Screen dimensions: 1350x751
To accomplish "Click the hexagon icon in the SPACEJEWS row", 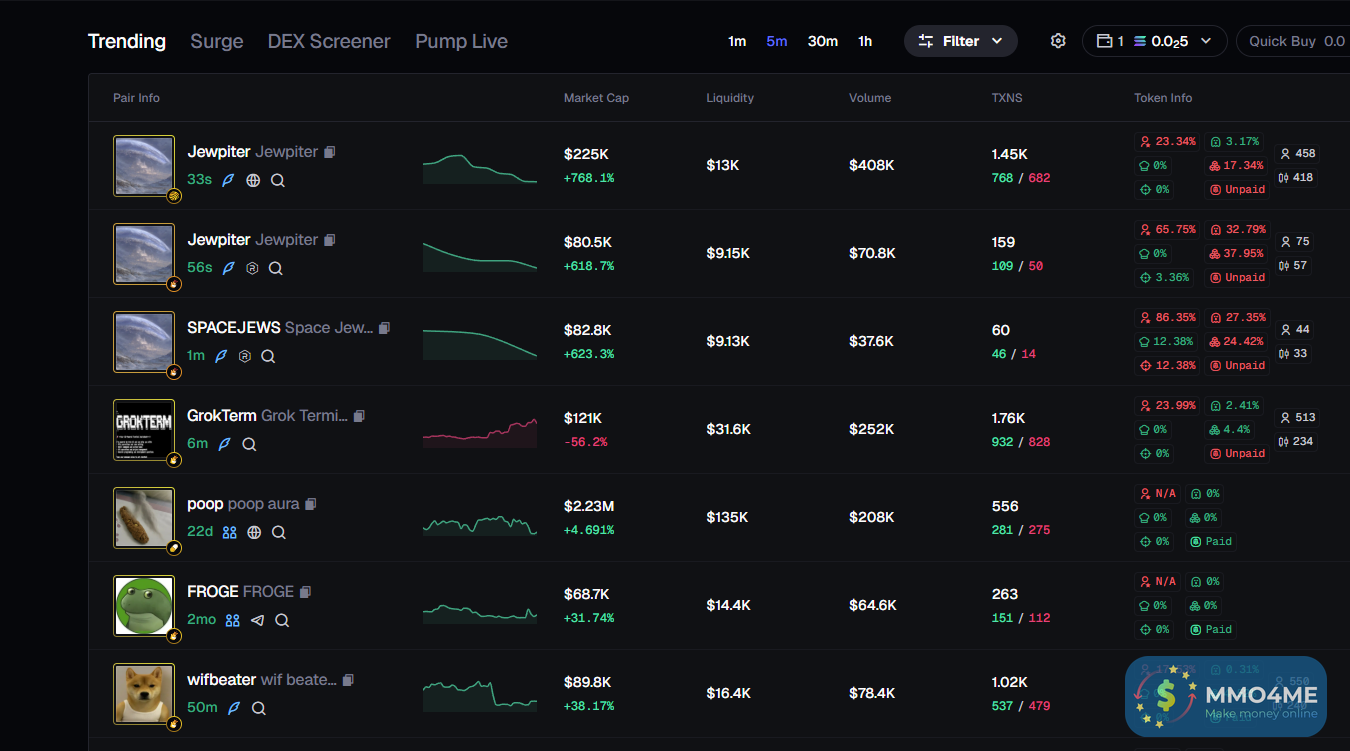I will point(245,356).
